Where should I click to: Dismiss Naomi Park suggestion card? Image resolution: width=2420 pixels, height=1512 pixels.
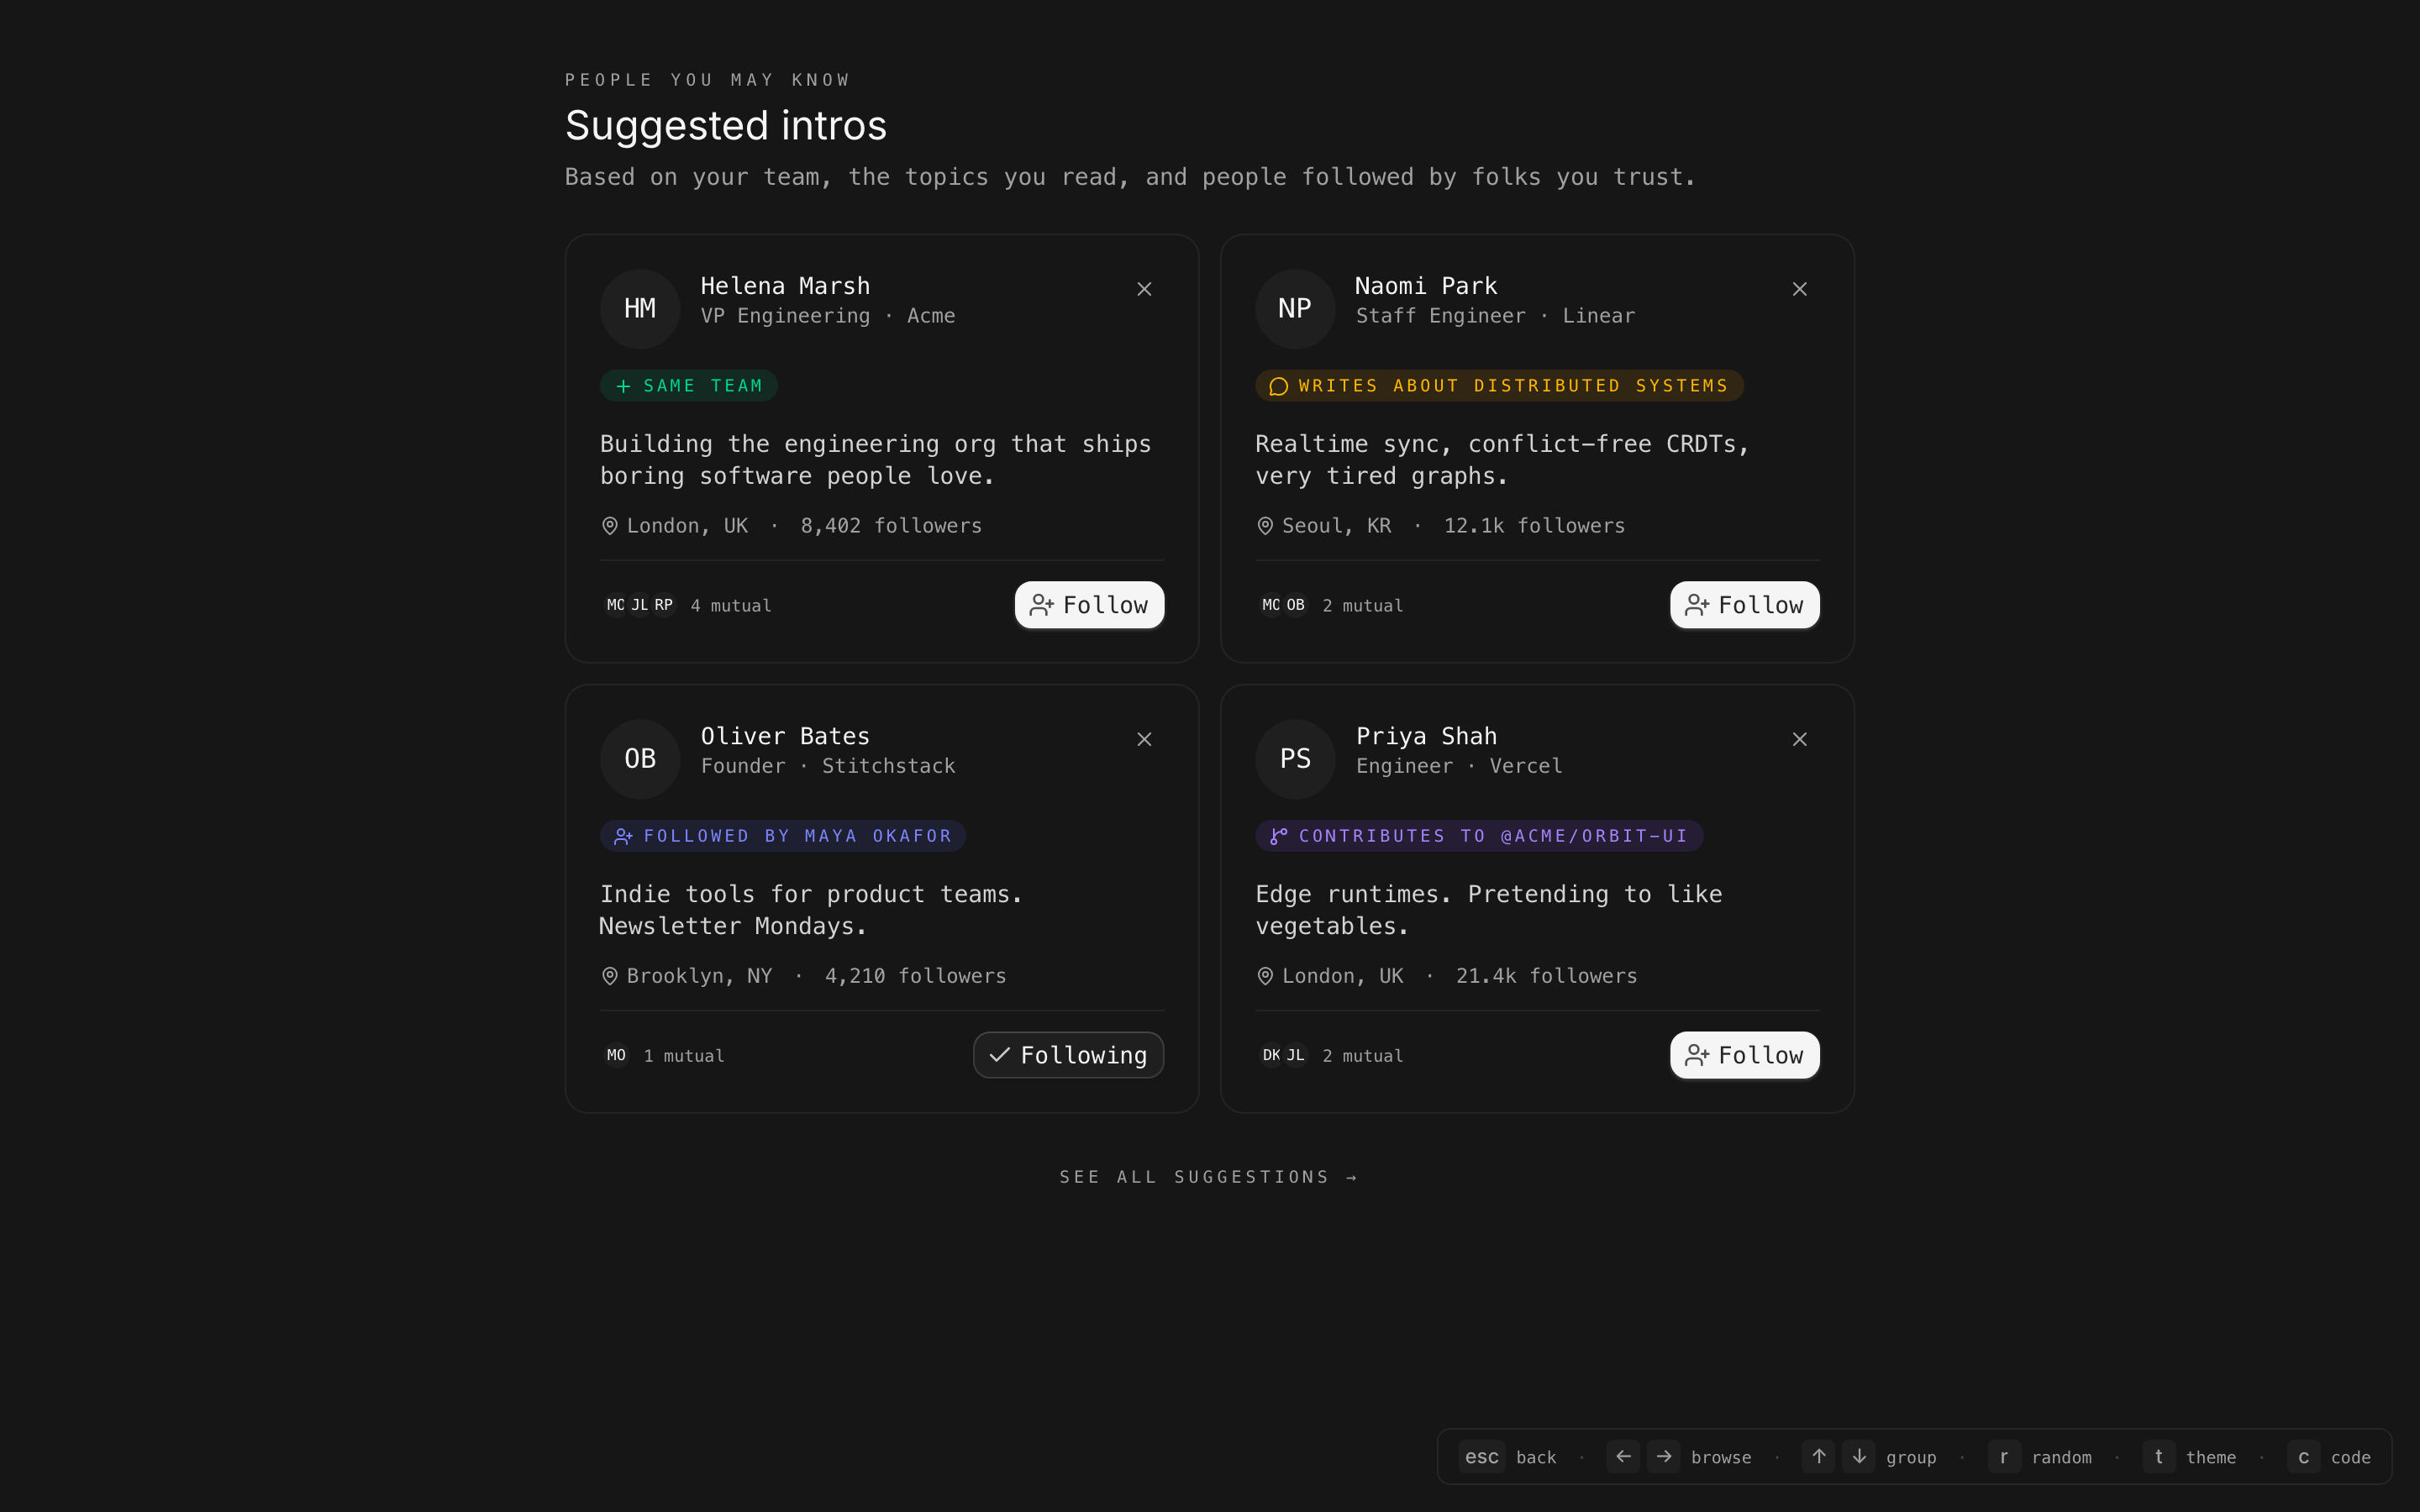click(1799, 289)
